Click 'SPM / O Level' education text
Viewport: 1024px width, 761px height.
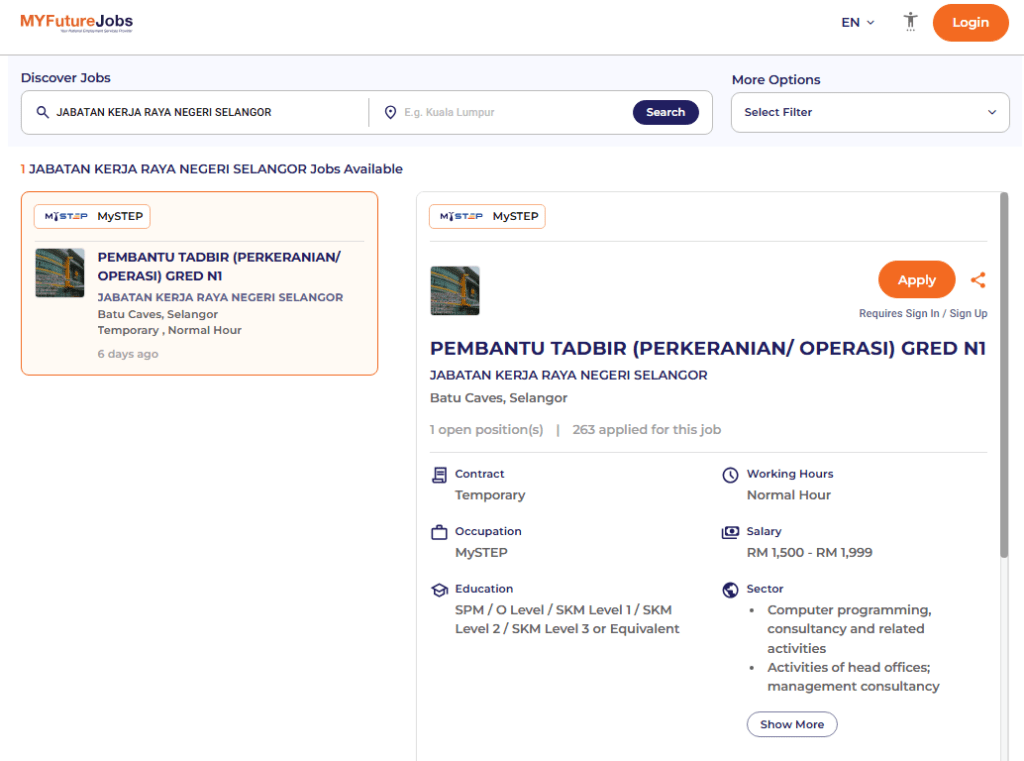(567, 619)
